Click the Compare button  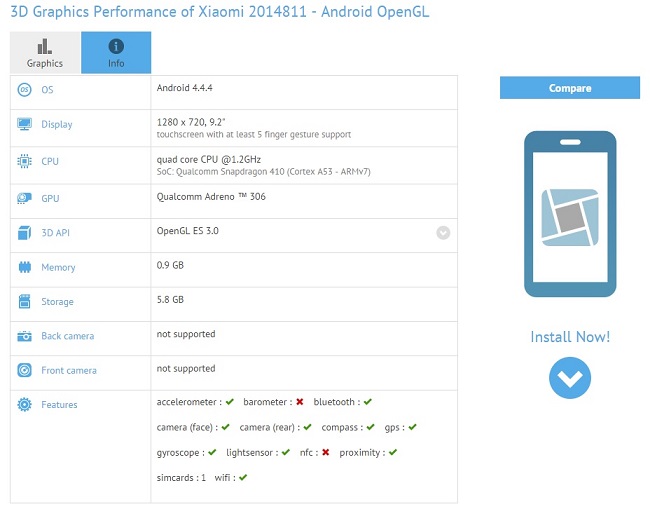[x=570, y=88]
